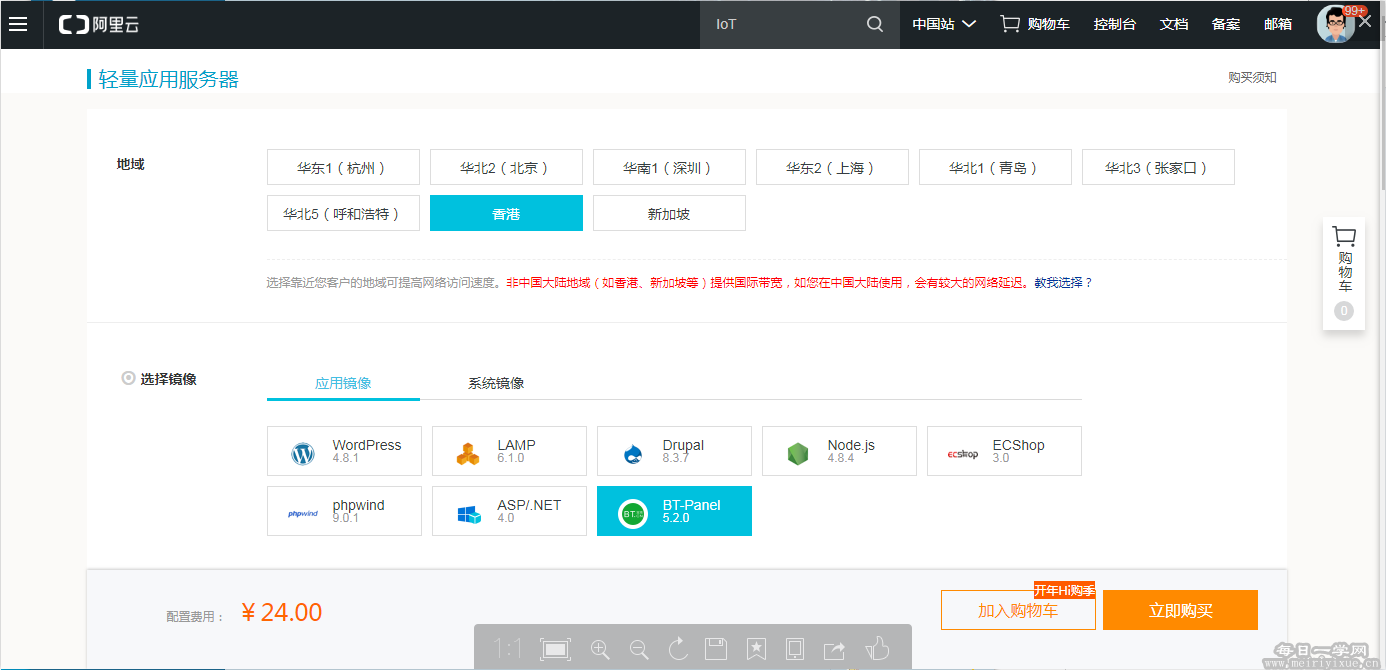The image size is (1386, 670).
Task: Choose region 新加坡
Action: pos(669,213)
